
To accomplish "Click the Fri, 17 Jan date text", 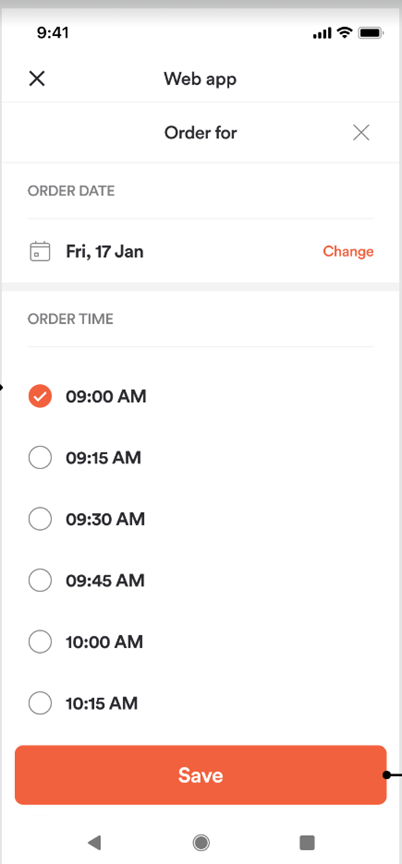I will click(105, 252).
